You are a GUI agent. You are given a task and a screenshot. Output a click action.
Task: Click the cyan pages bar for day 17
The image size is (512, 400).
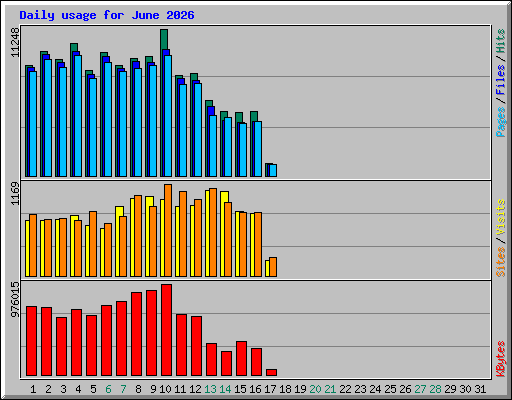click(x=273, y=170)
